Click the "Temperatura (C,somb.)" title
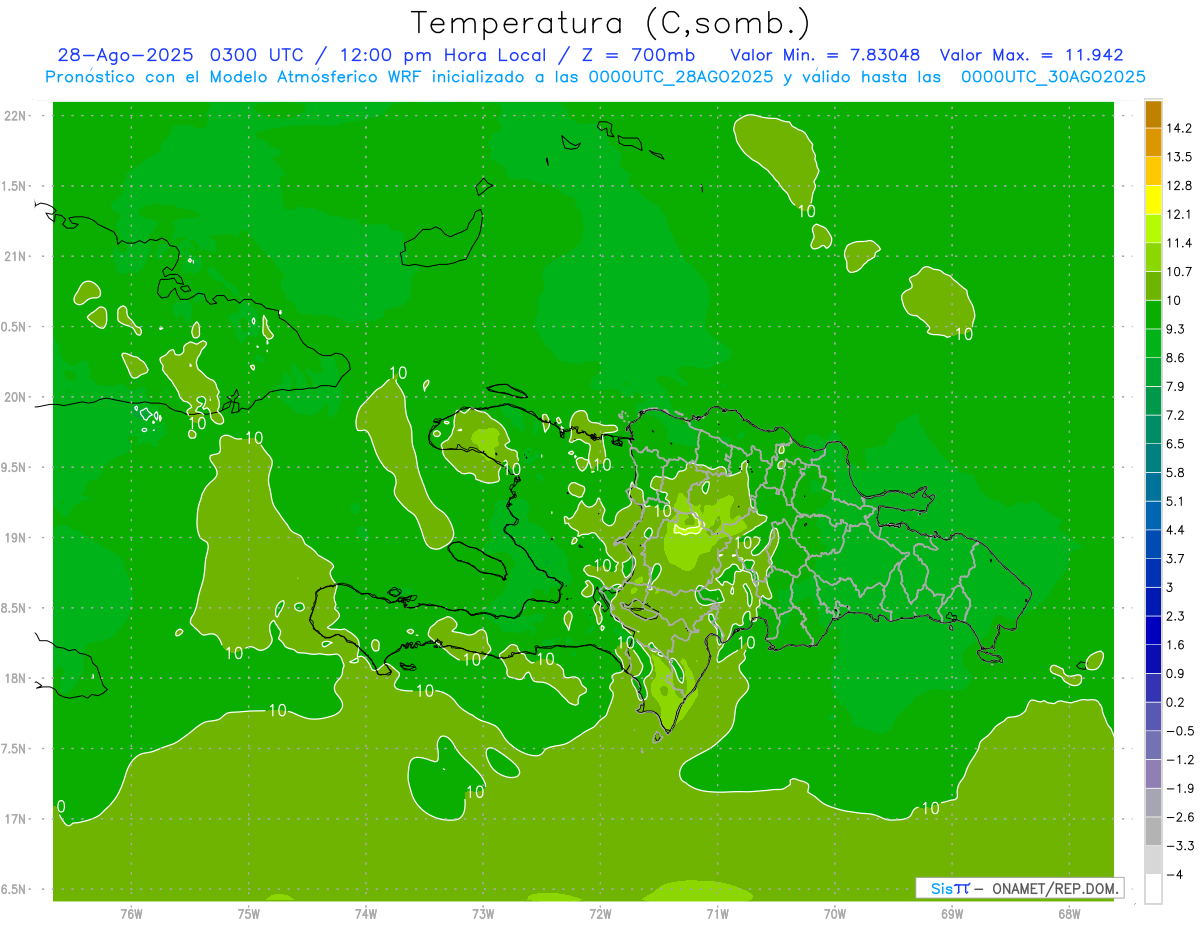Viewport: 1200px width, 927px height. pos(610,23)
